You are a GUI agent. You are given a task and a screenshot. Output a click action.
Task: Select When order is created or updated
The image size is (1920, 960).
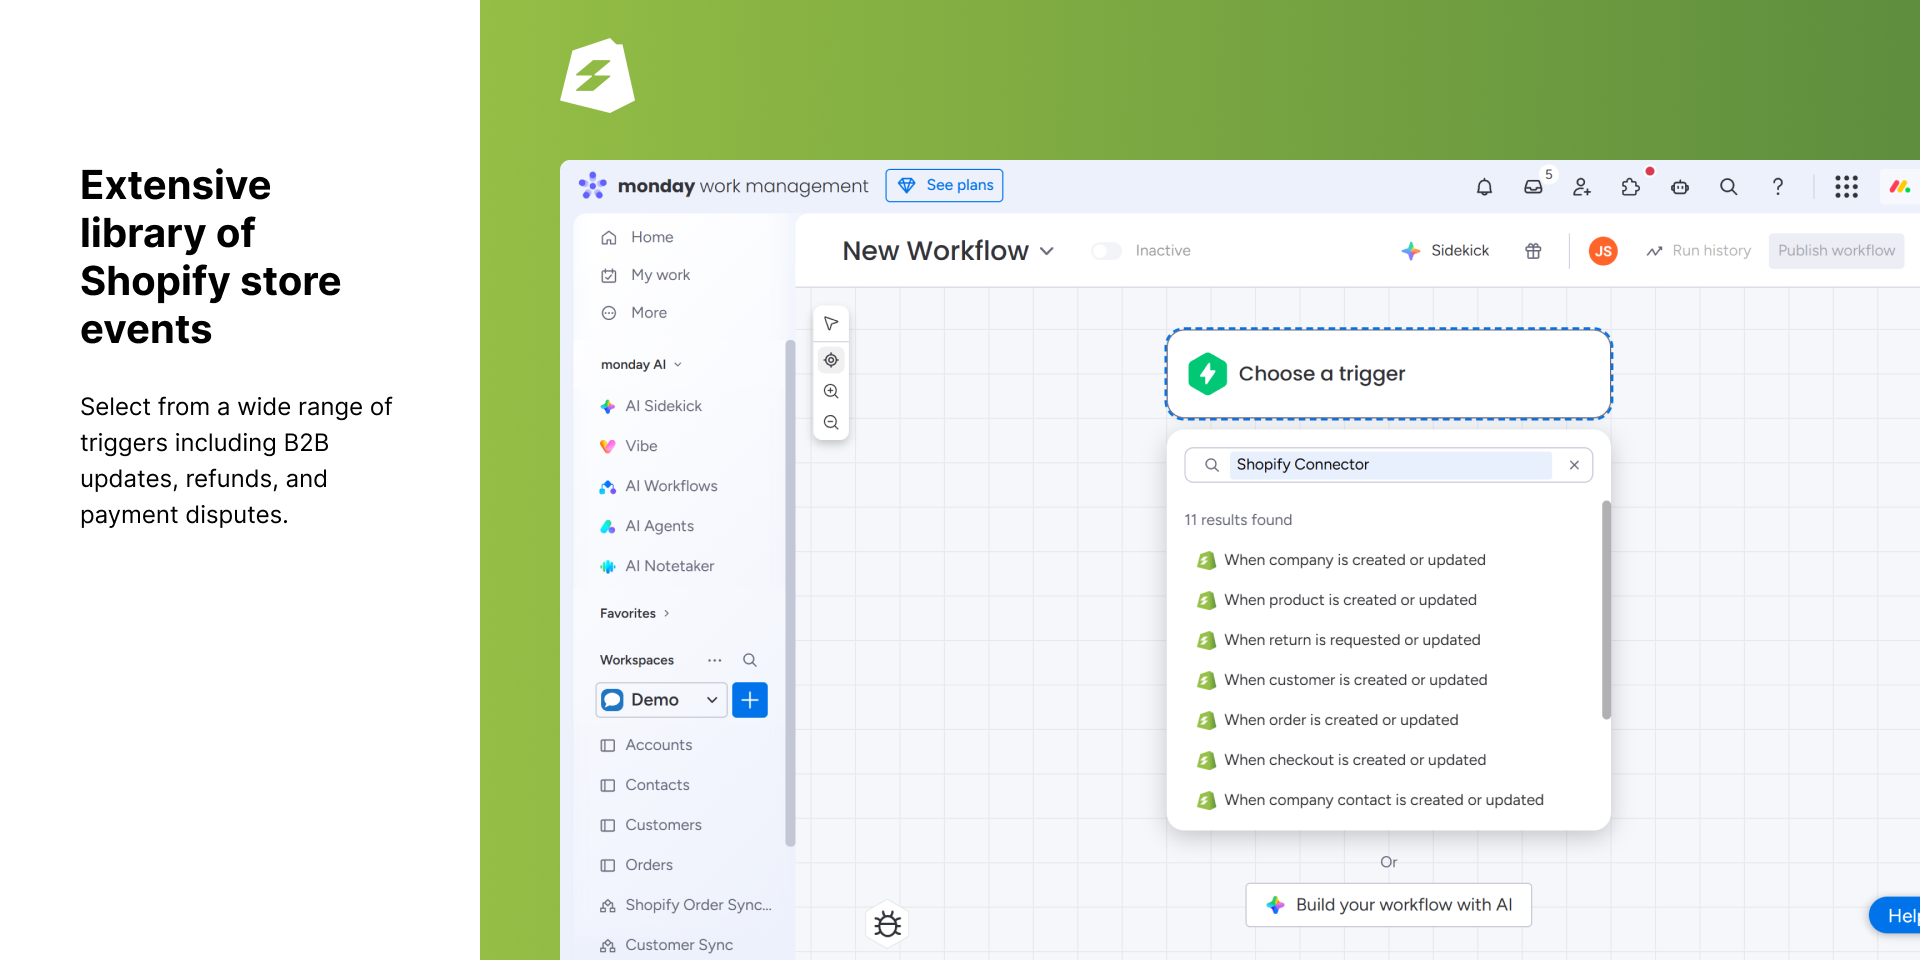point(1340,720)
